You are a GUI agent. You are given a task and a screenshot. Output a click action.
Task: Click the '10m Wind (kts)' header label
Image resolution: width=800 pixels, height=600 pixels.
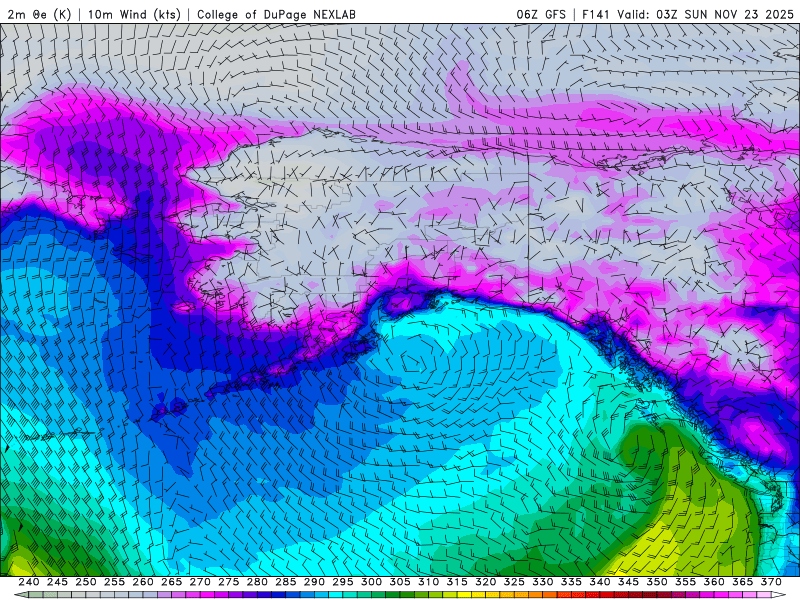click(134, 14)
